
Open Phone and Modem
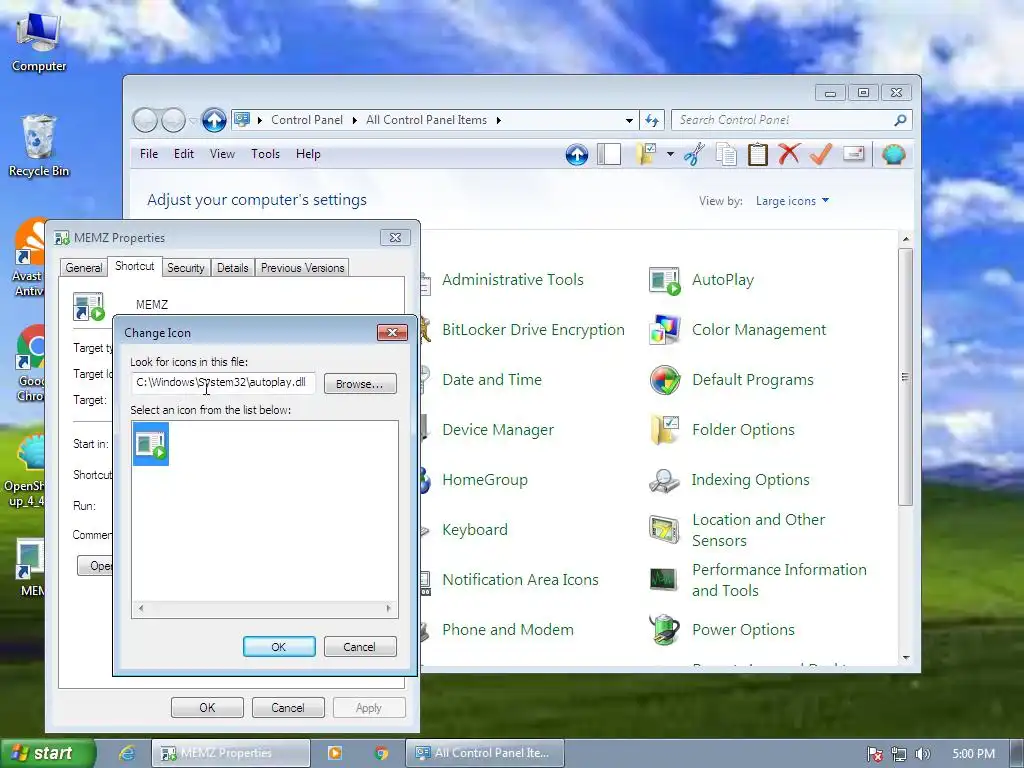pos(507,630)
